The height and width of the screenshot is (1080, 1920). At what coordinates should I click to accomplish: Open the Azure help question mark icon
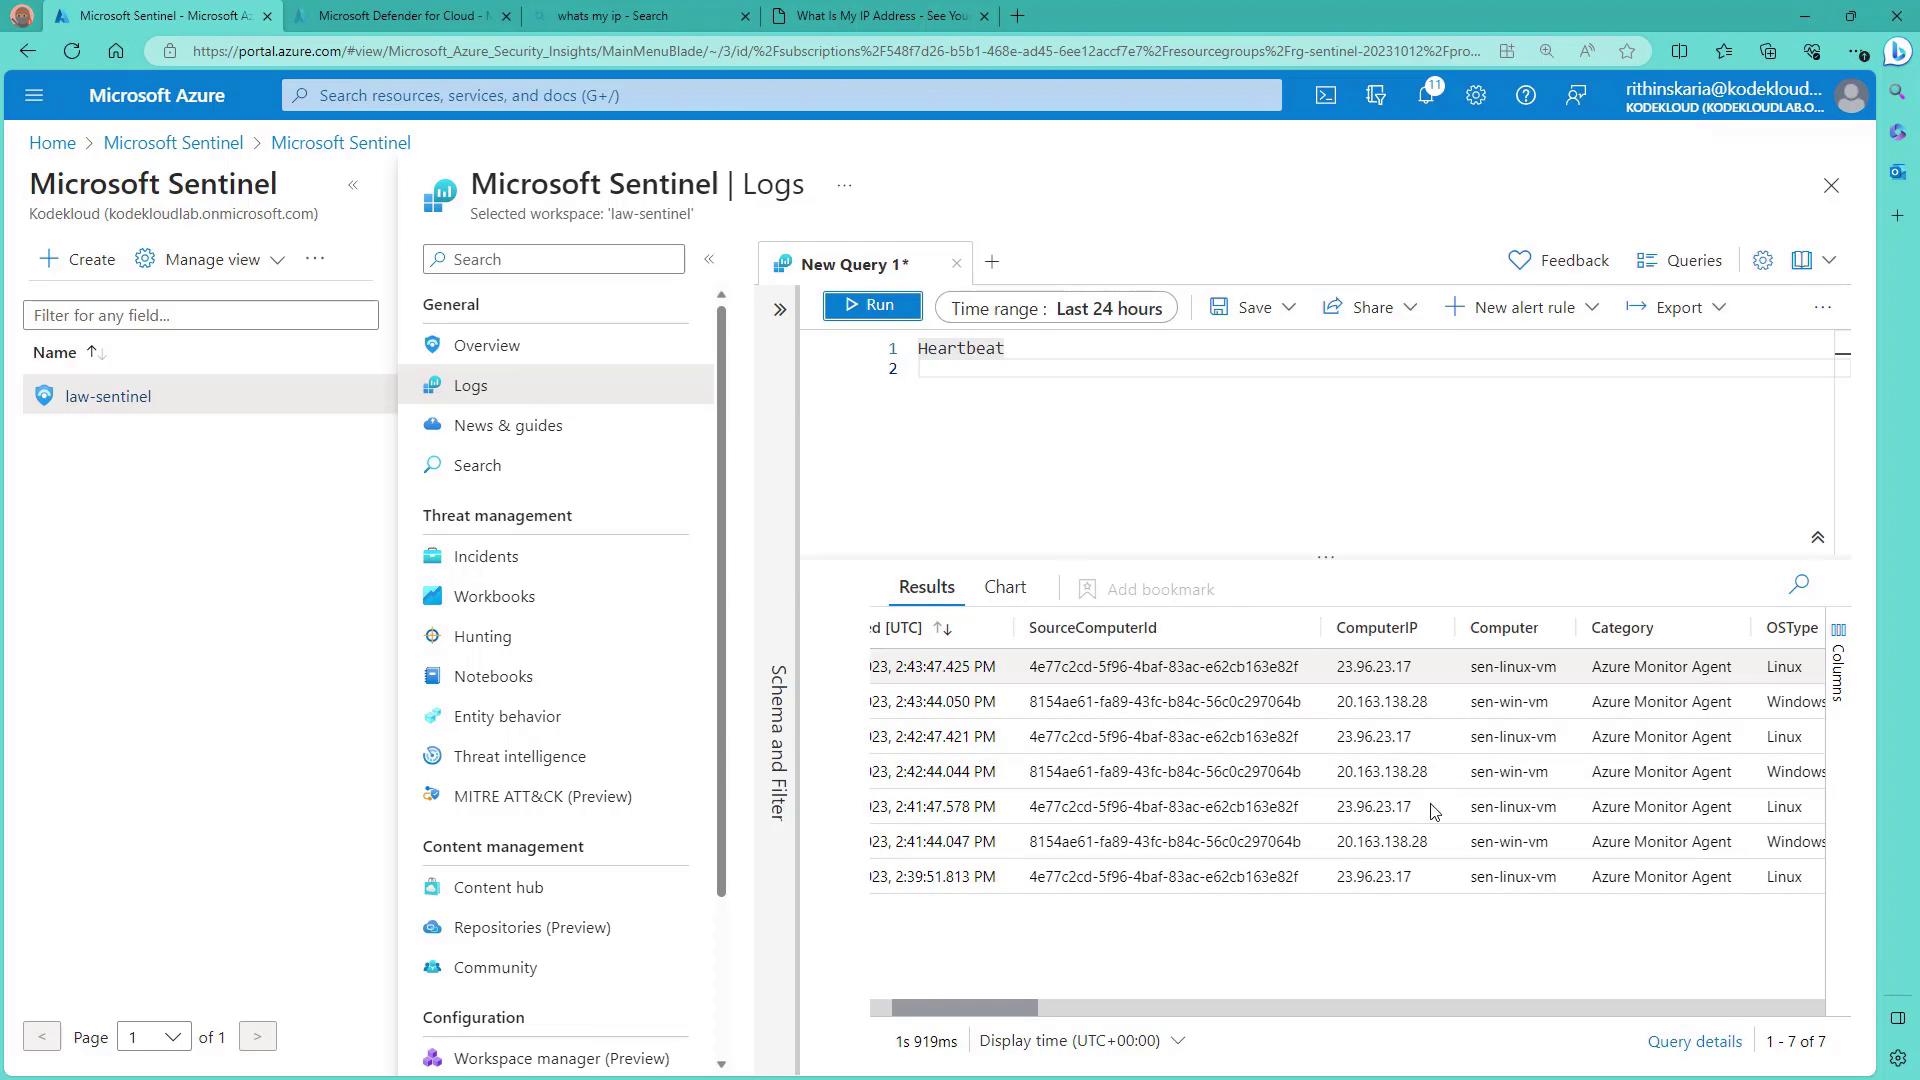(x=1525, y=96)
